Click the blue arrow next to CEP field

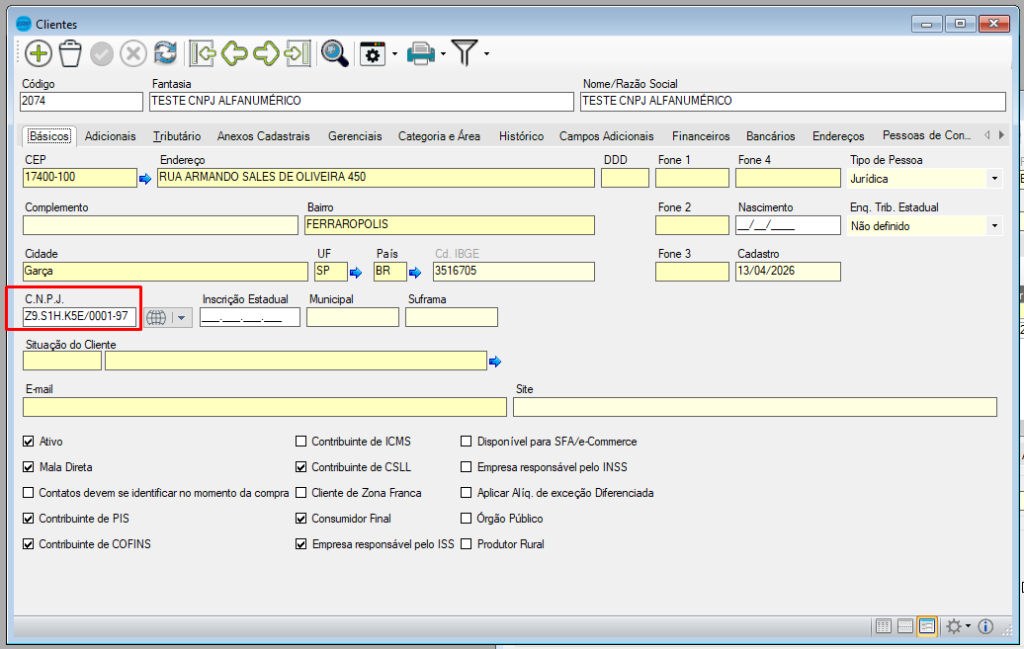click(144, 179)
